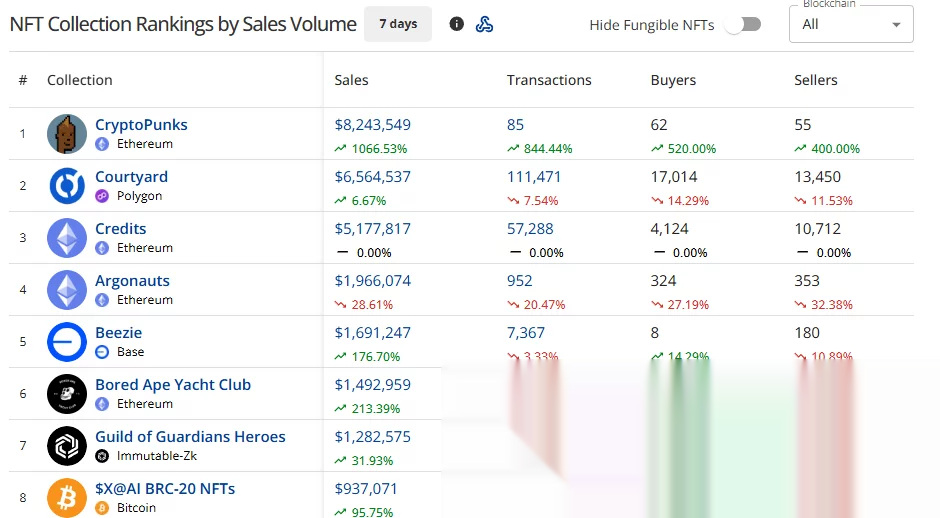Open the Bored Ape Yacht Club link
This screenshot has height=518, width=940.
coord(173,384)
